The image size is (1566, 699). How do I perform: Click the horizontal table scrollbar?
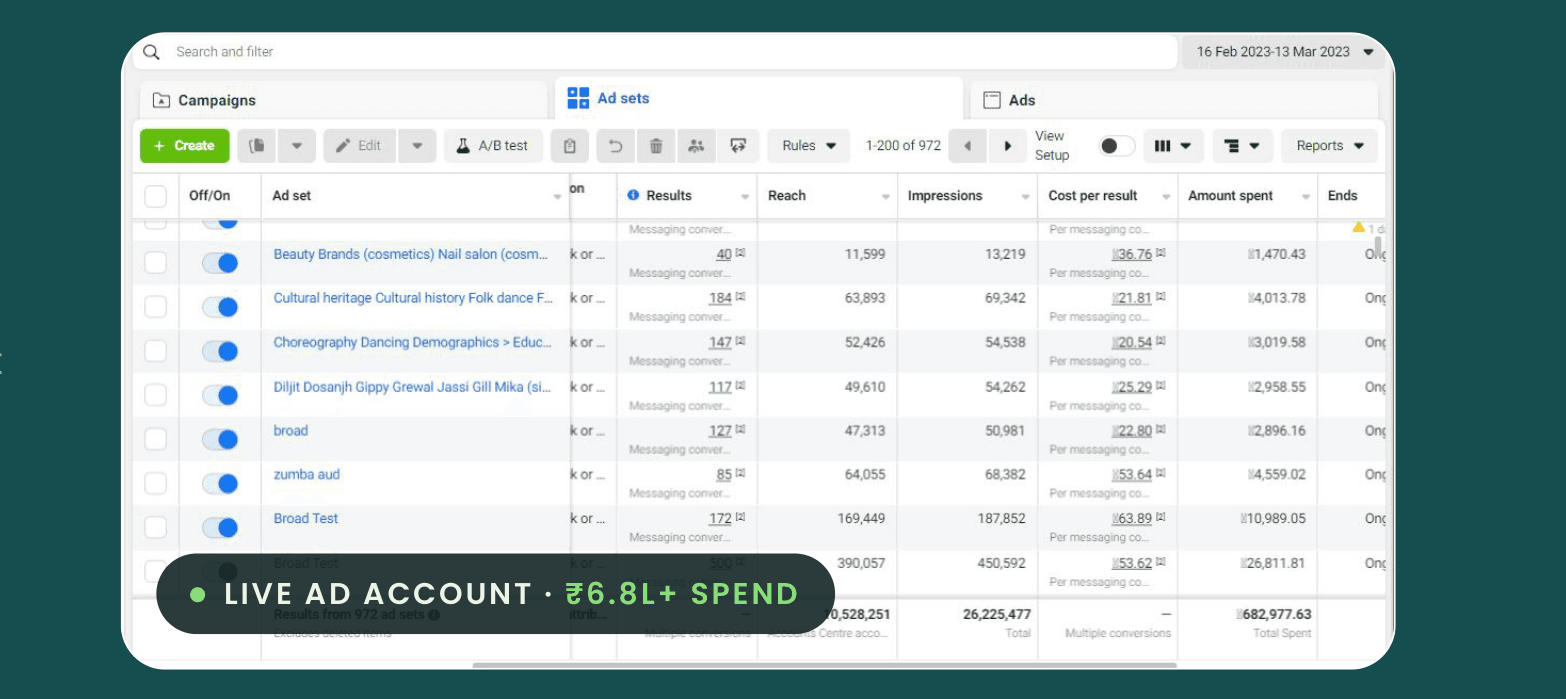point(824,665)
